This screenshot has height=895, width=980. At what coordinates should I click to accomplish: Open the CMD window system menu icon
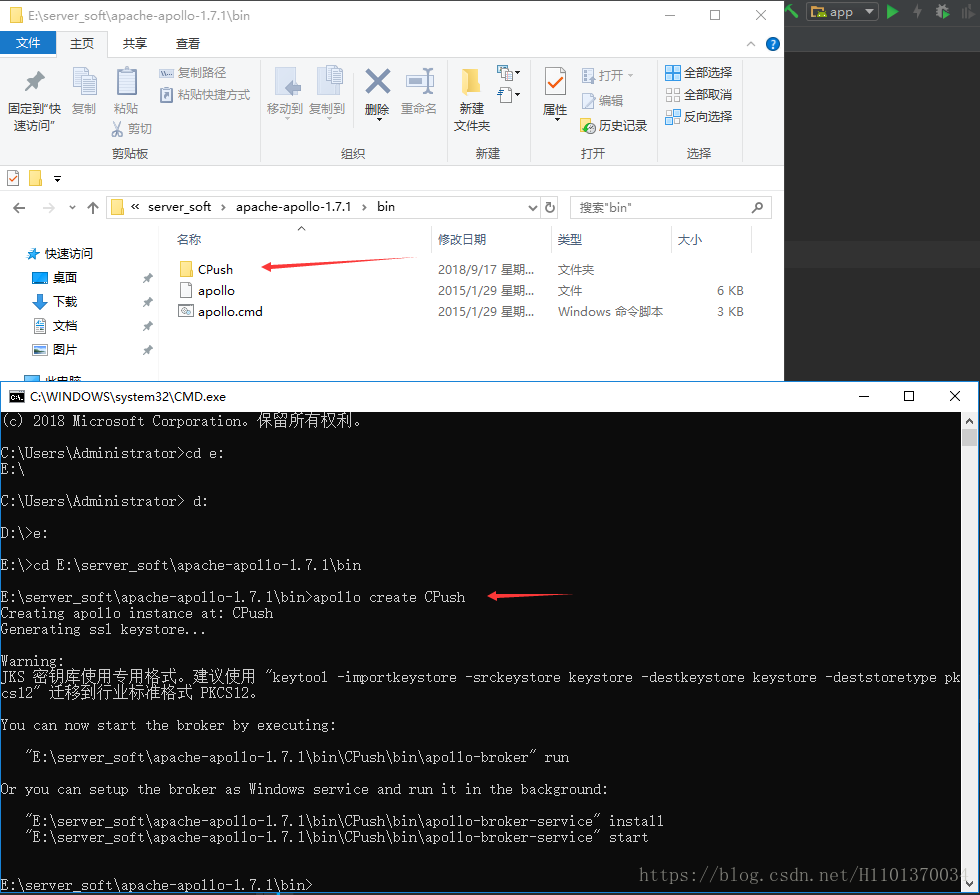[x=17, y=397]
